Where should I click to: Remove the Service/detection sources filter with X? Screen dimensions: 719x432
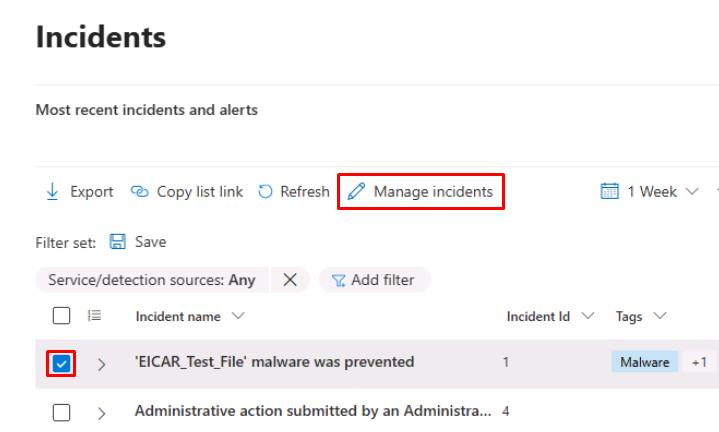click(x=290, y=280)
